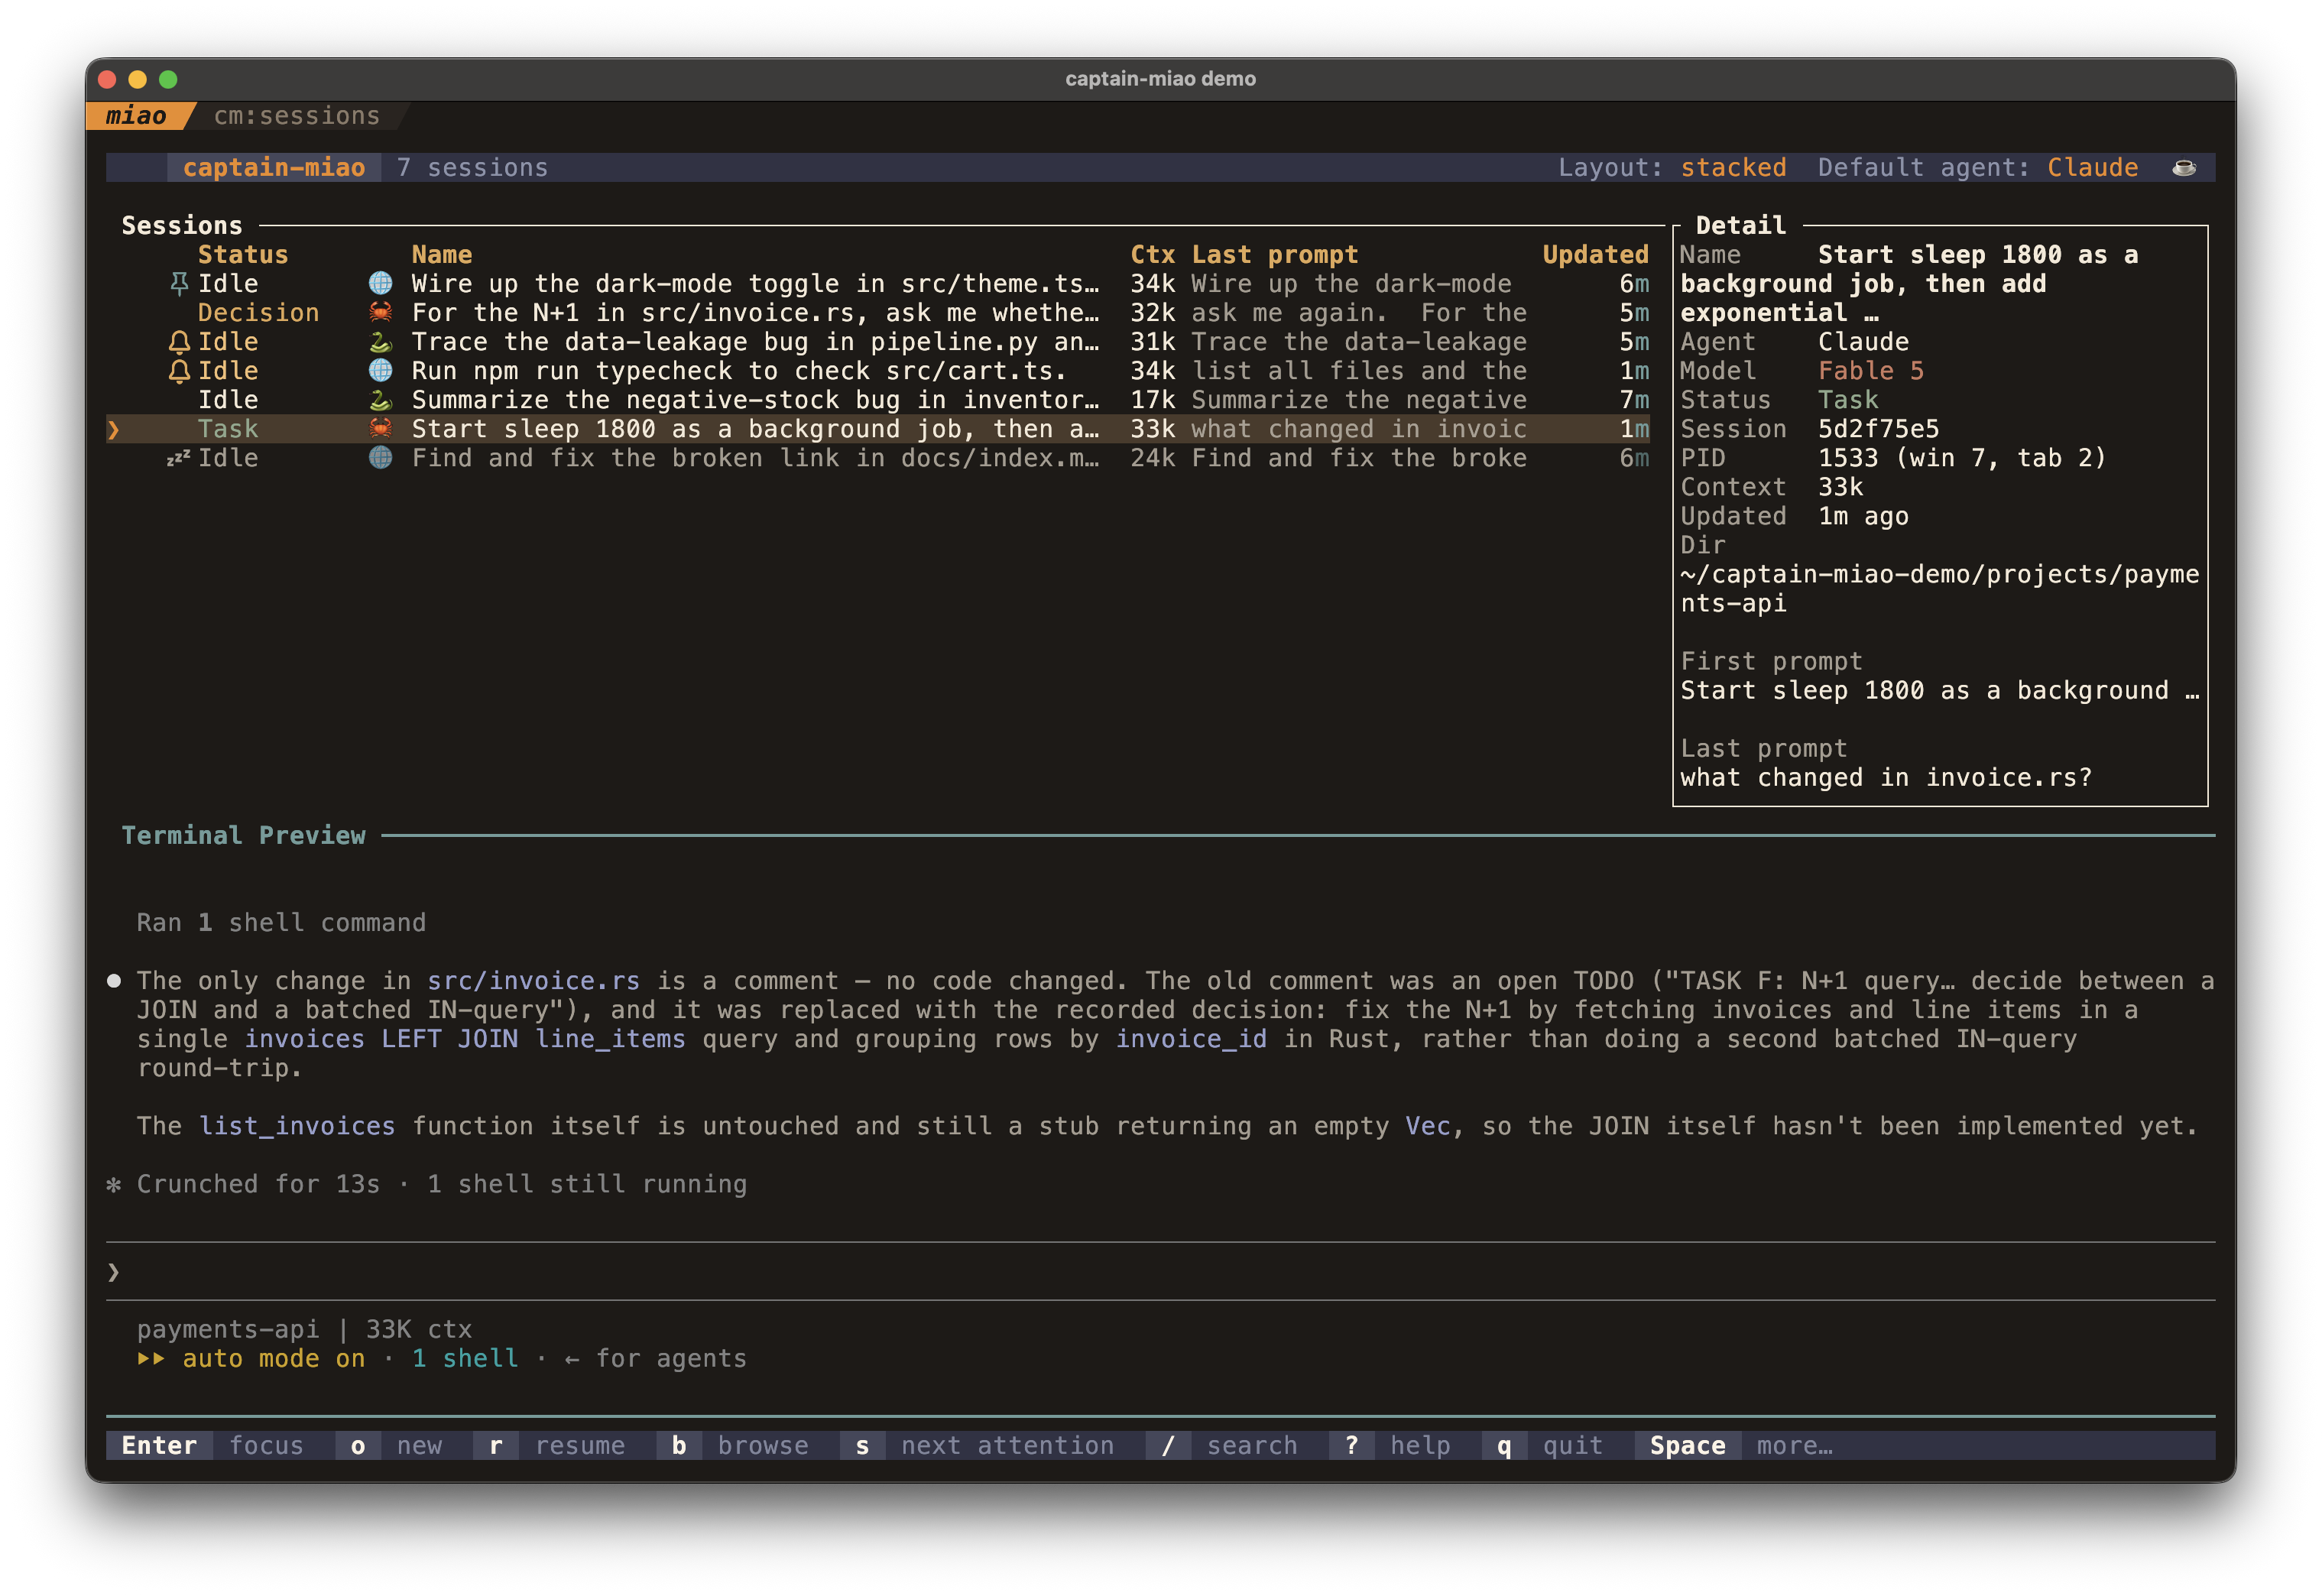Viewport: 2322px width, 1596px height.
Task: Change the Default agent: Claude setting
Action: [x=1978, y=167]
